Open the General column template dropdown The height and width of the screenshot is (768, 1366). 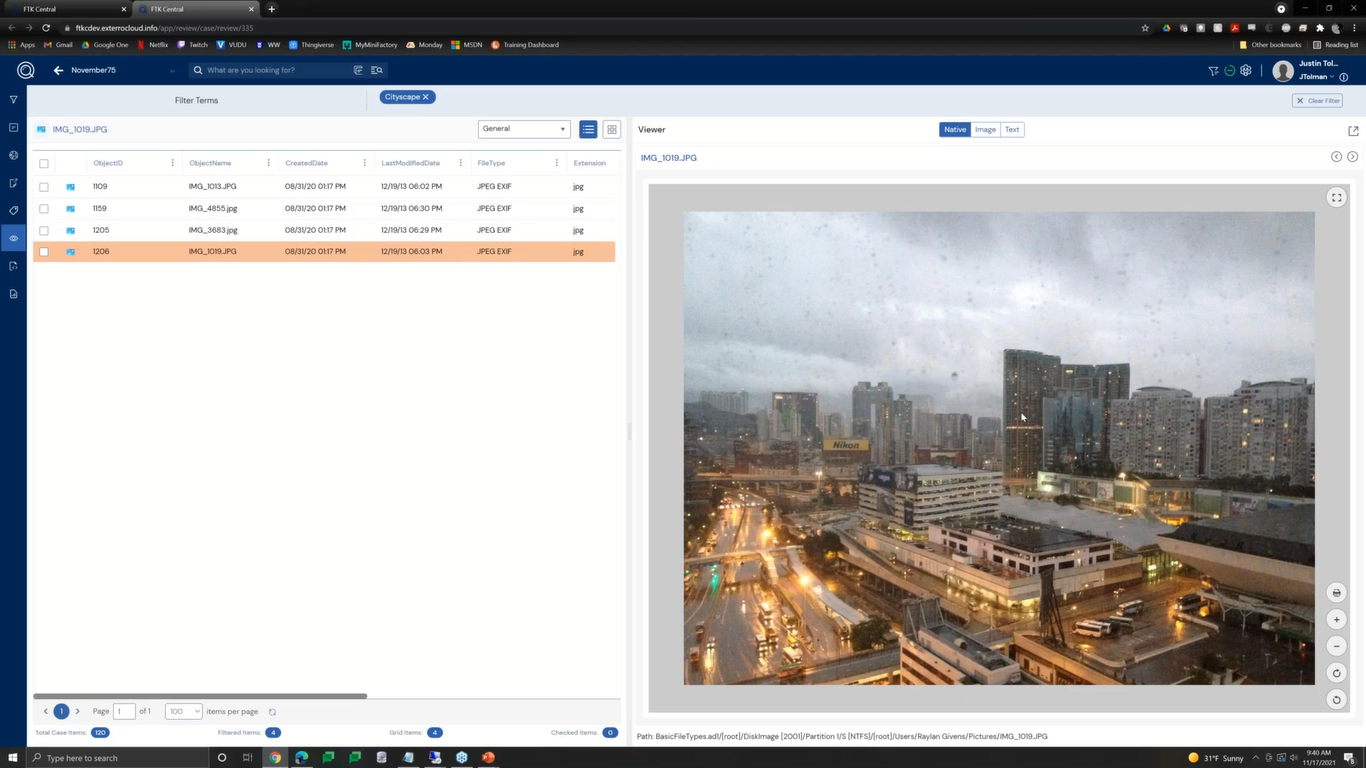(x=524, y=129)
